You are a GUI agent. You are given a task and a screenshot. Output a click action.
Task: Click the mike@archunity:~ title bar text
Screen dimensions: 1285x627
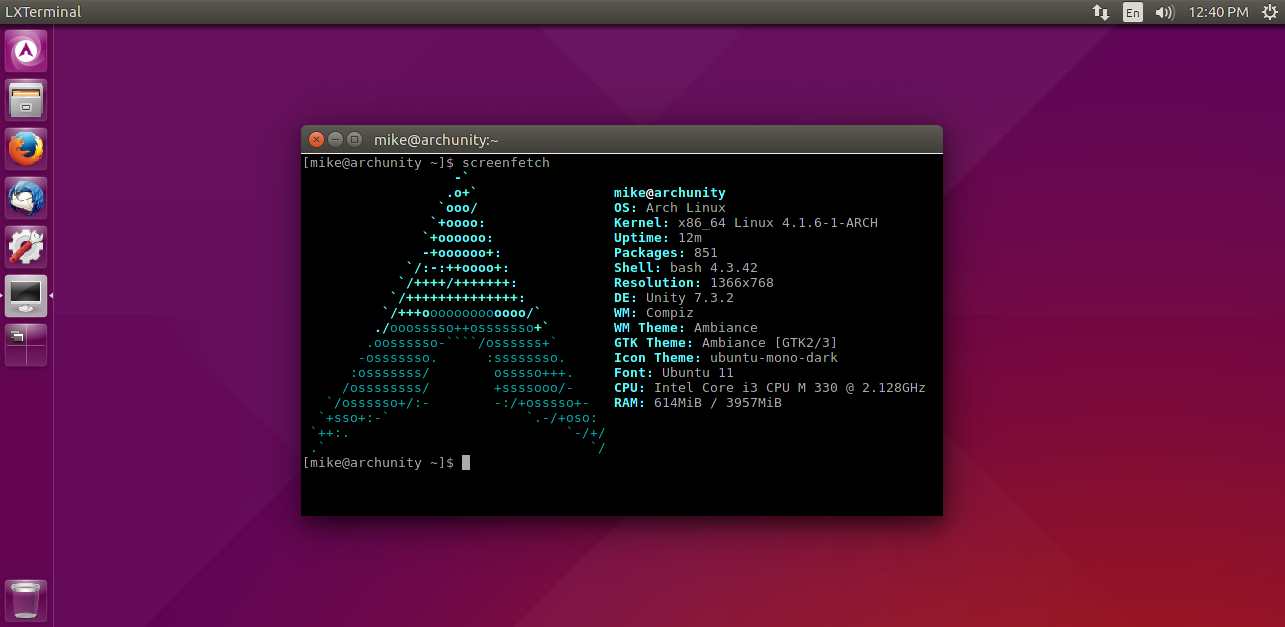coord(436,140)
